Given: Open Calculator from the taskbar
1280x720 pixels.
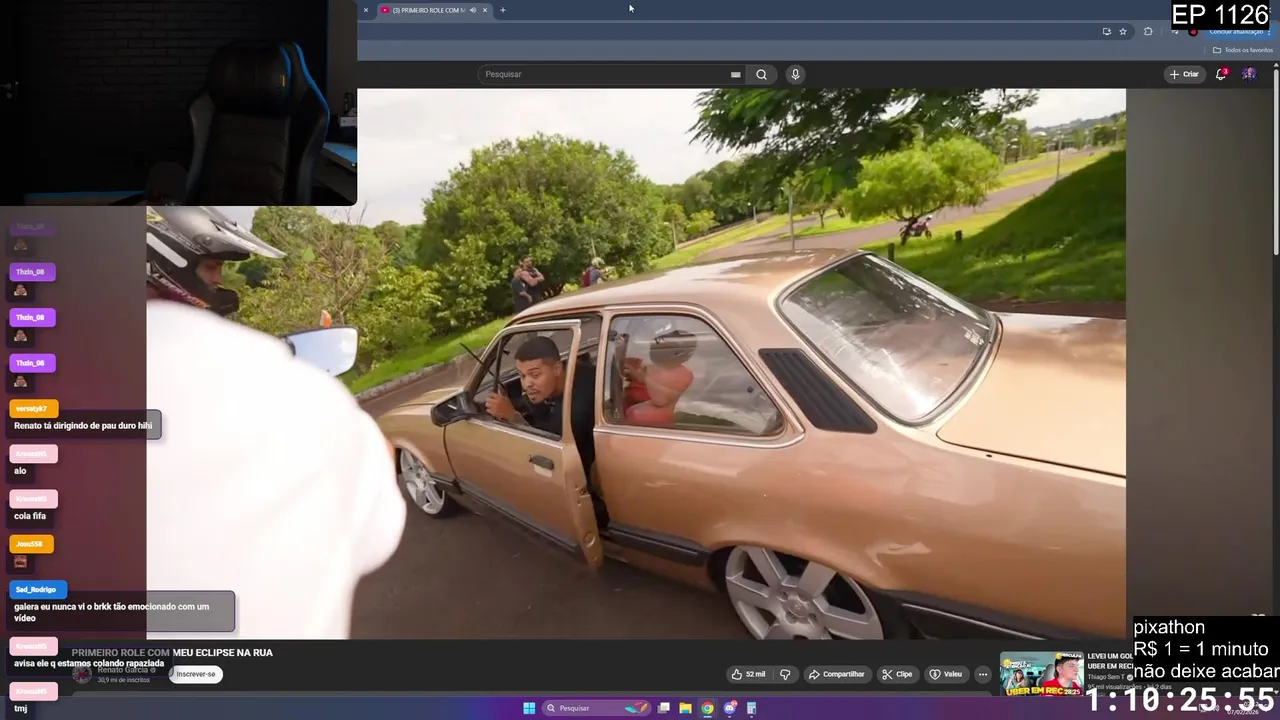Looking at the screenshot, I should (752, 708).
